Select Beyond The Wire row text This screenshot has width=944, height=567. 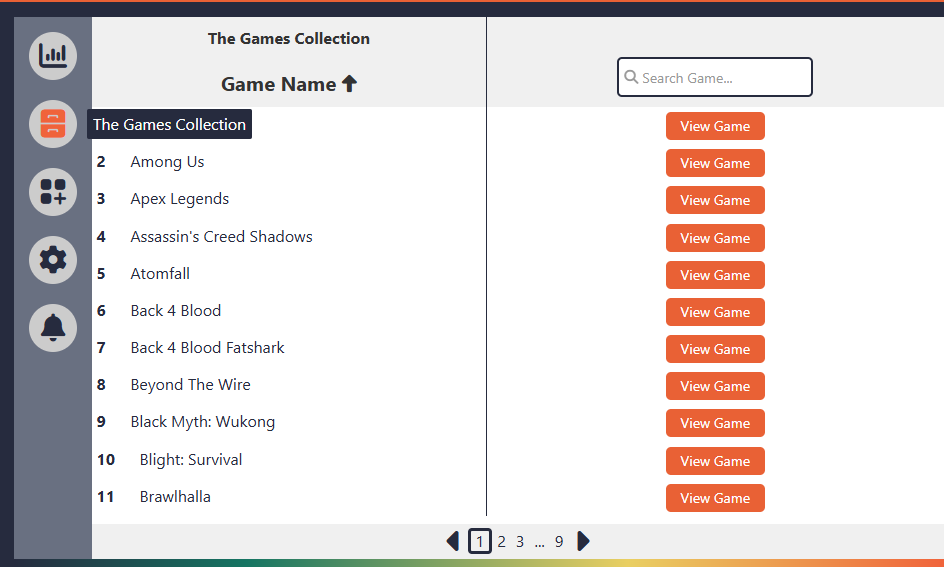point(190,385)
